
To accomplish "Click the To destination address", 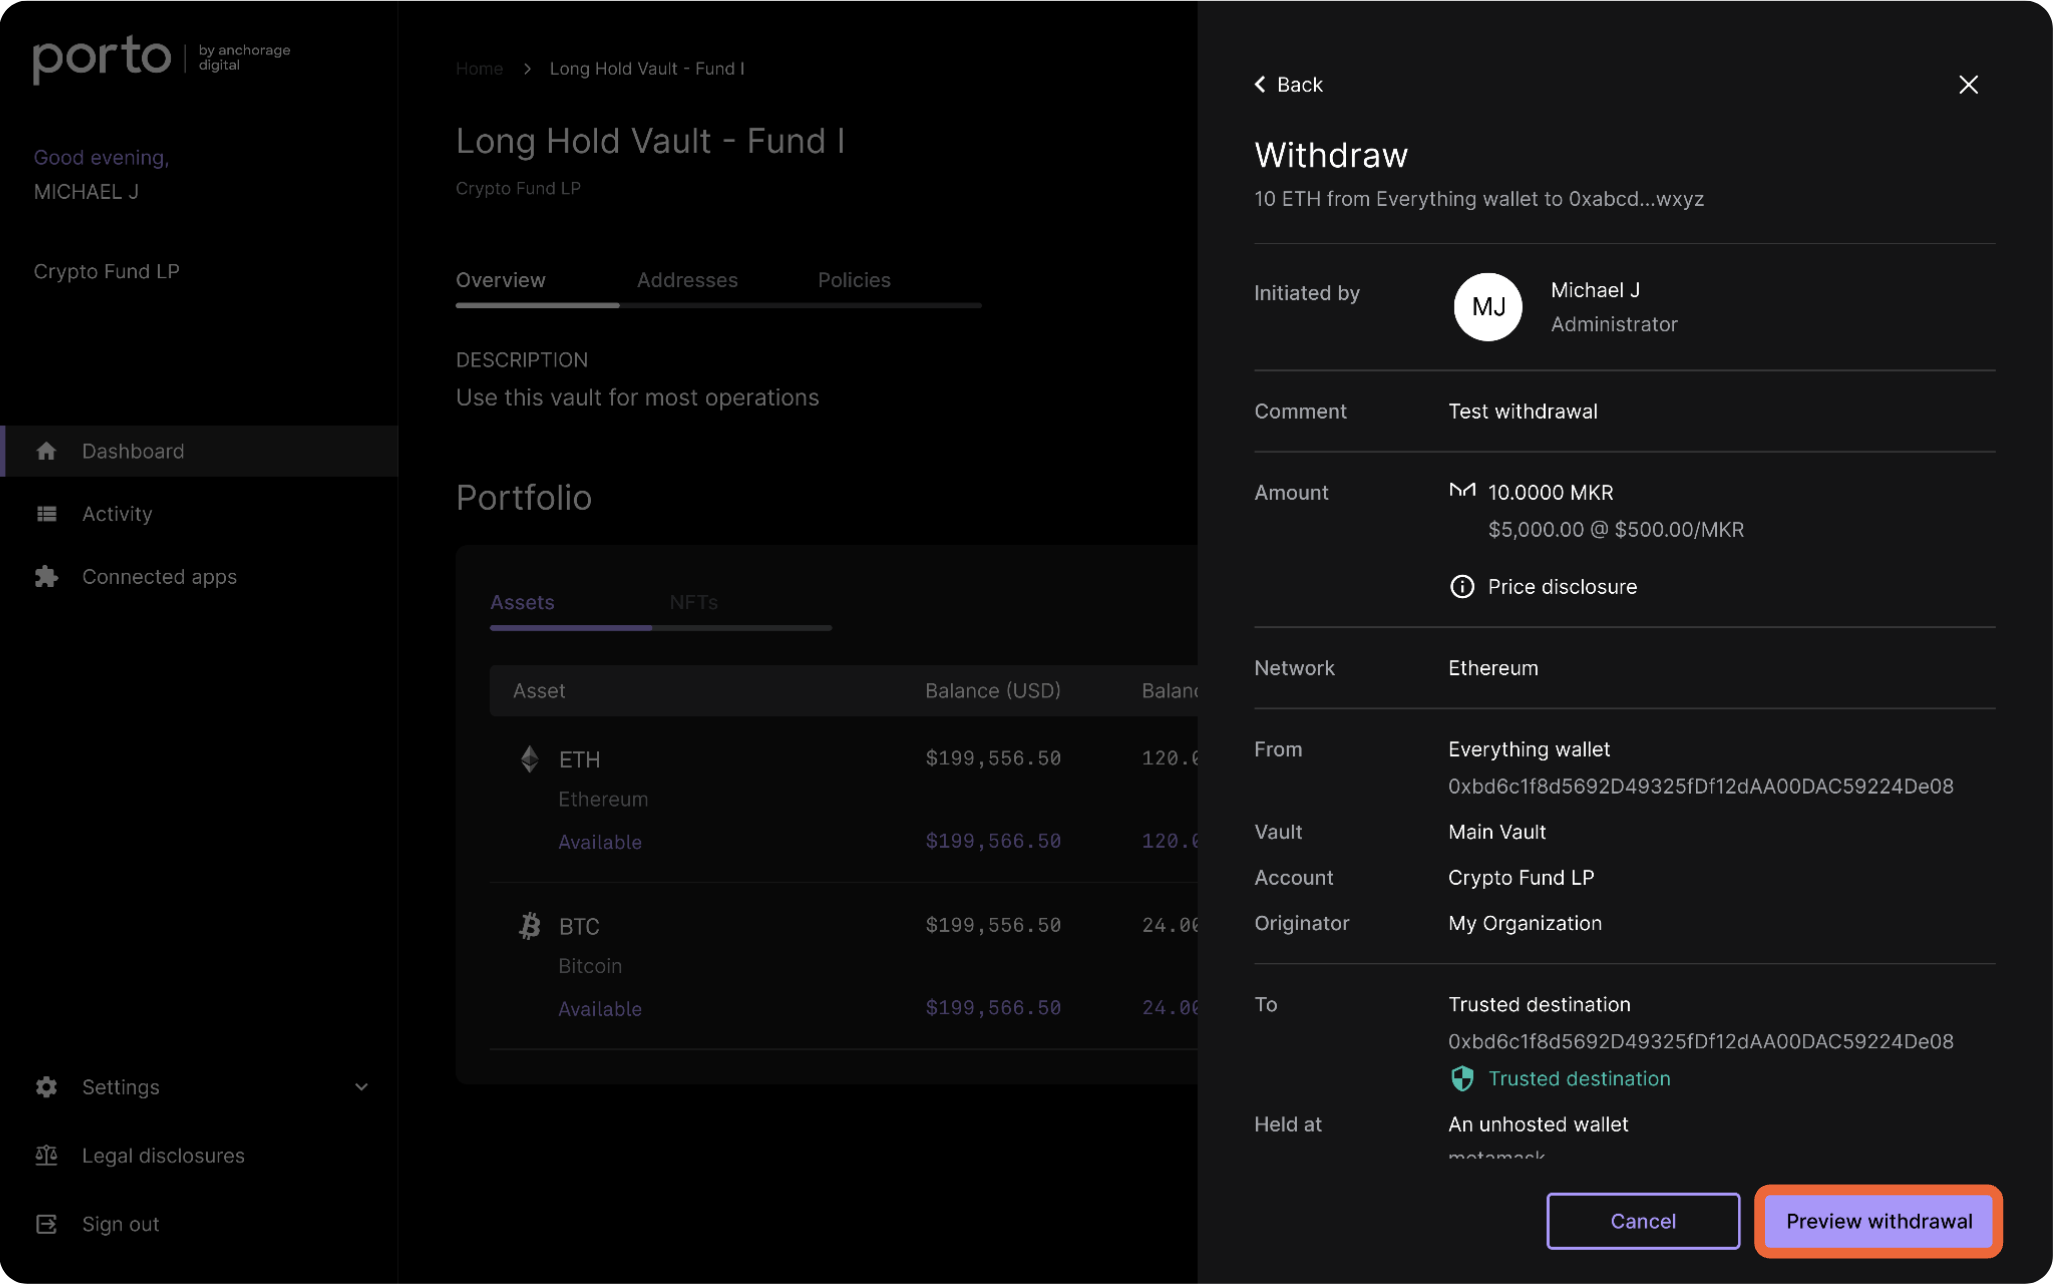I will (1700, 1041).
